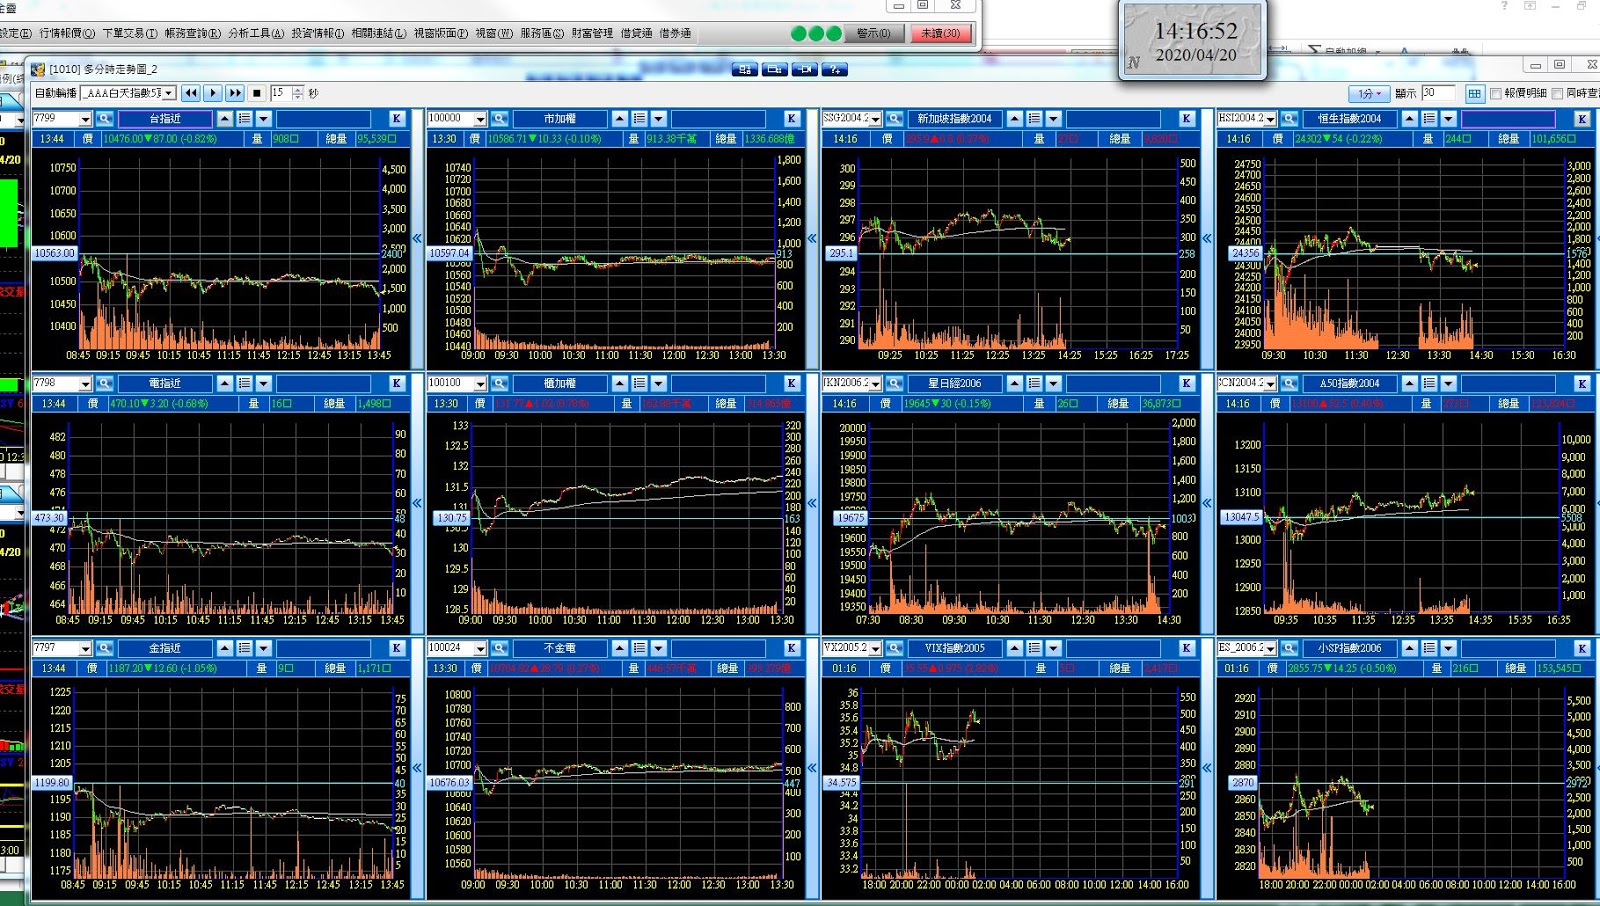Open search for the 台指近 panel symbol
Image resolution: width=1600 pixels, height=906 pixels.
pyautogui.click(x=104, y=119)
